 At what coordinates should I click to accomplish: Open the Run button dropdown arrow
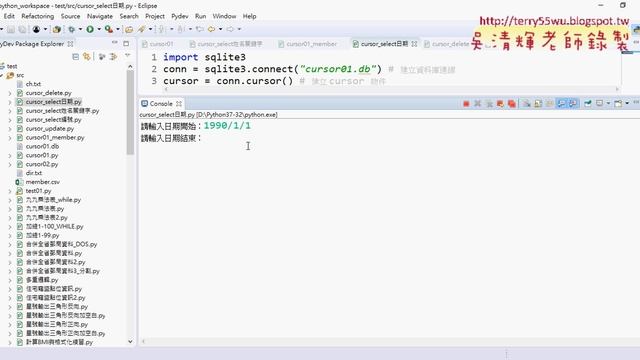[x=99, y=29]
